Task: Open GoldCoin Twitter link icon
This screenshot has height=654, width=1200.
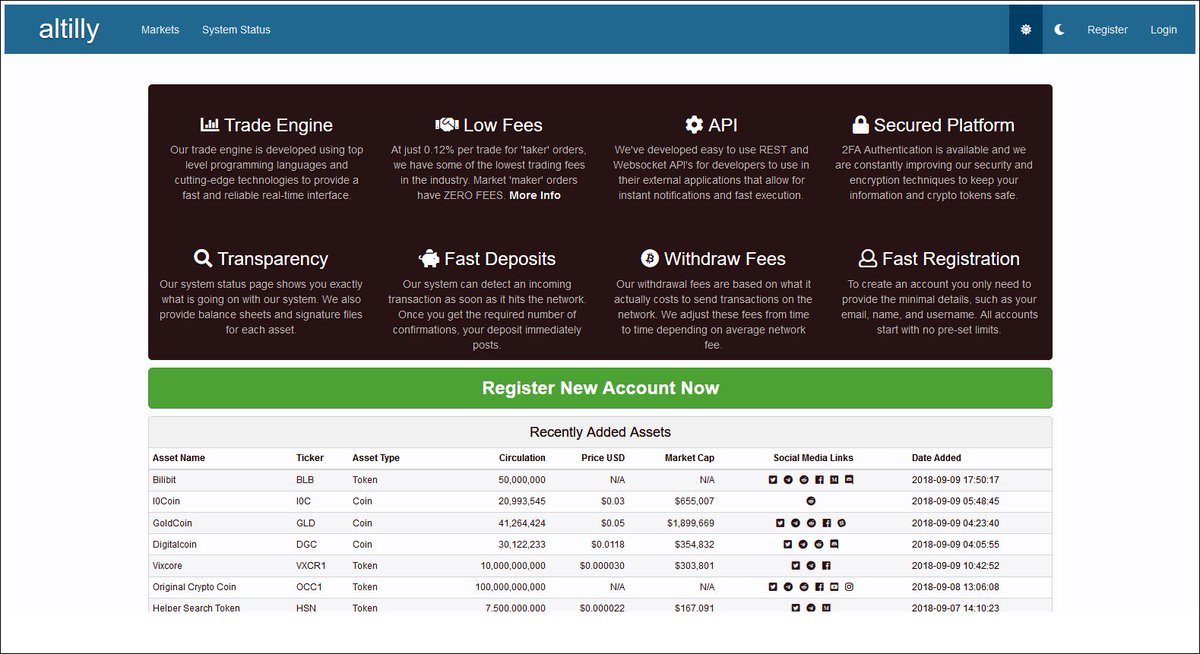Action: pyautogui.click(x=780, y=523)
